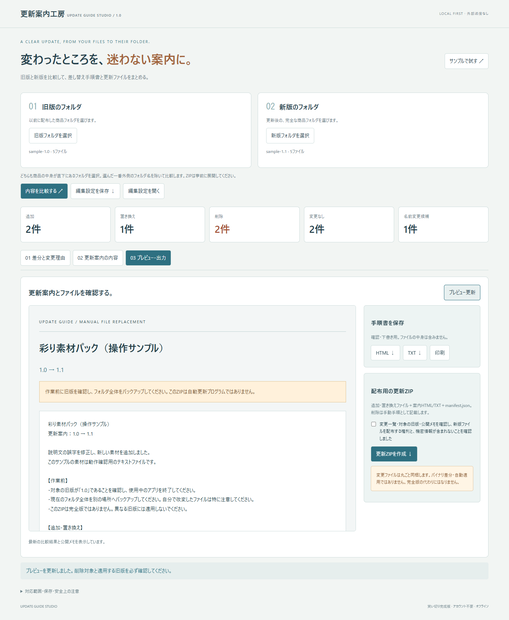Save edit settings with 編集設定を保存

pyautogui.click(x=95, y=191)
